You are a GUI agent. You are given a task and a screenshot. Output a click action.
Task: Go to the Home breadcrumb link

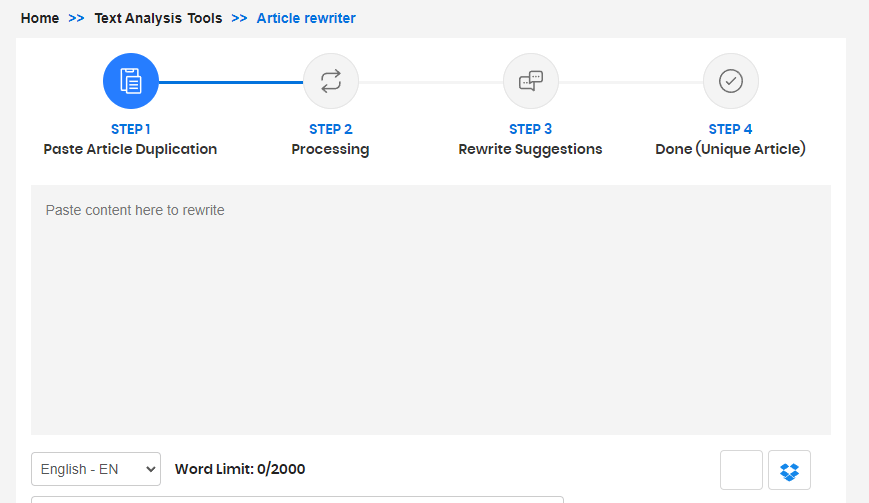coord(40,18)
